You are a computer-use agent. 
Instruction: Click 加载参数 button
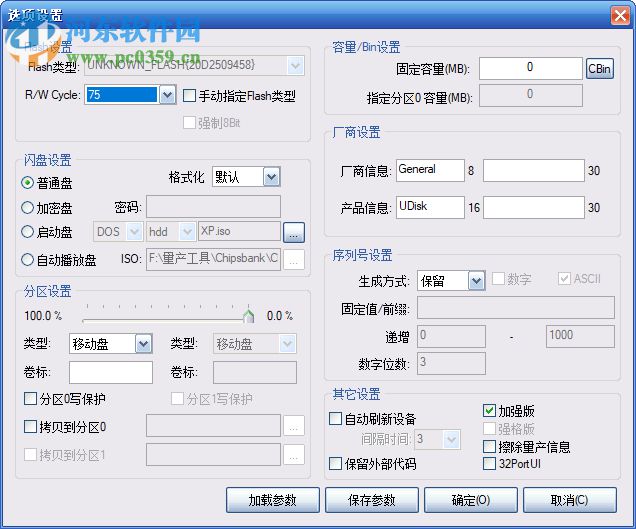(273, 500)
